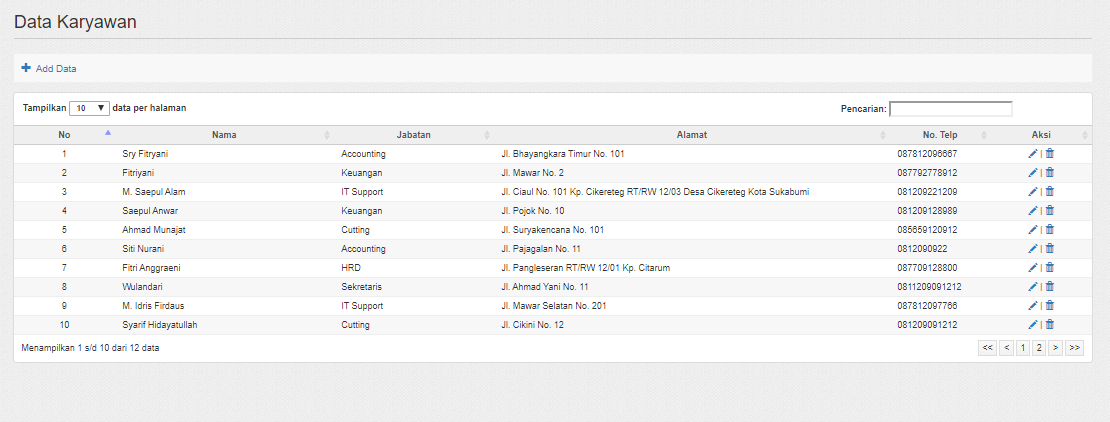Sort table by No. Telp column header
The image size is (1110, 422).
coord(939,135)
